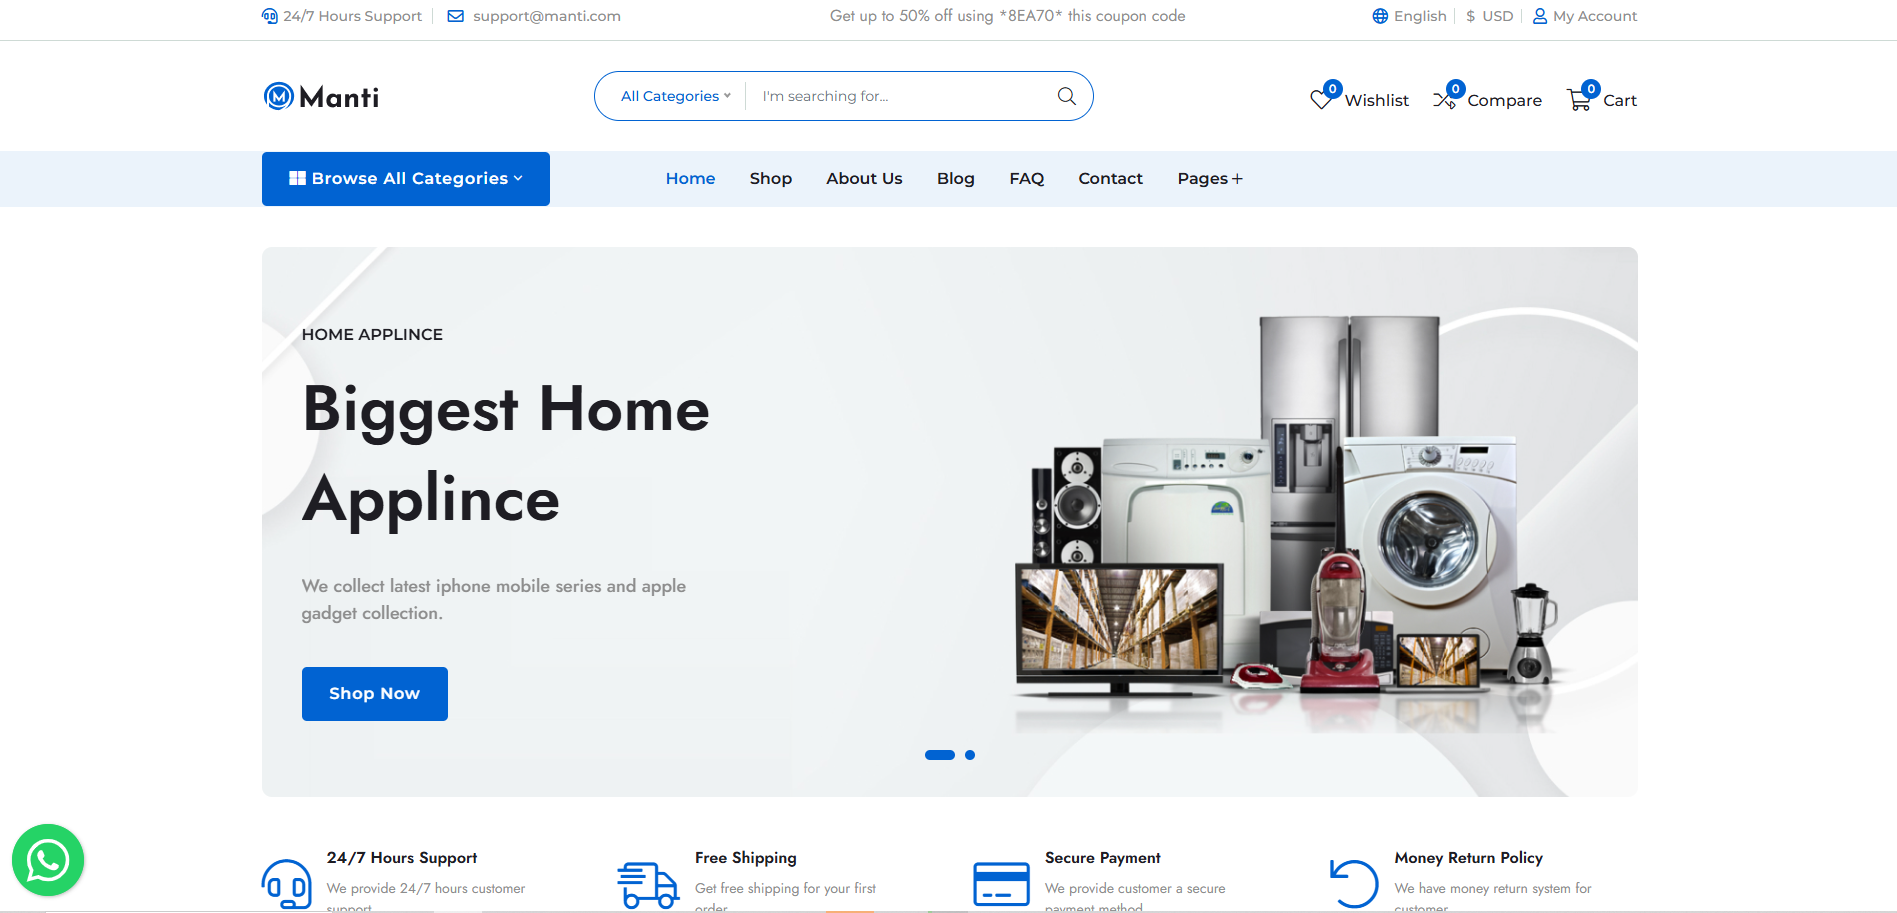Open the shopping Cart icon
The height and width of the screenshot is (913, 1897).
pos(1579,99)
